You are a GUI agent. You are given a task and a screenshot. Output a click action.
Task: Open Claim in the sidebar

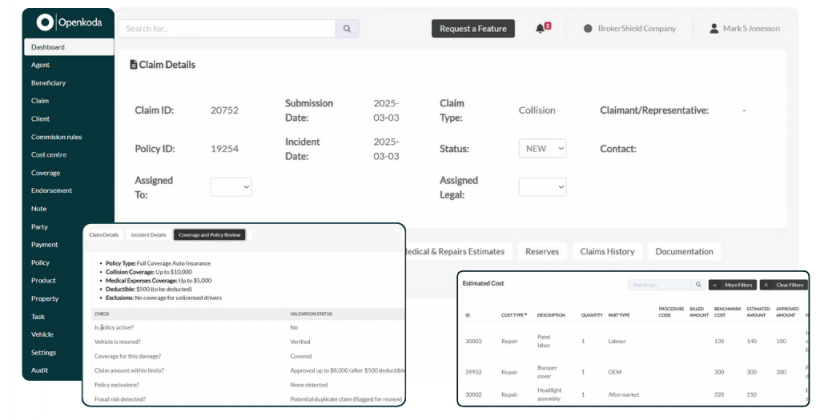coord(40,100)
